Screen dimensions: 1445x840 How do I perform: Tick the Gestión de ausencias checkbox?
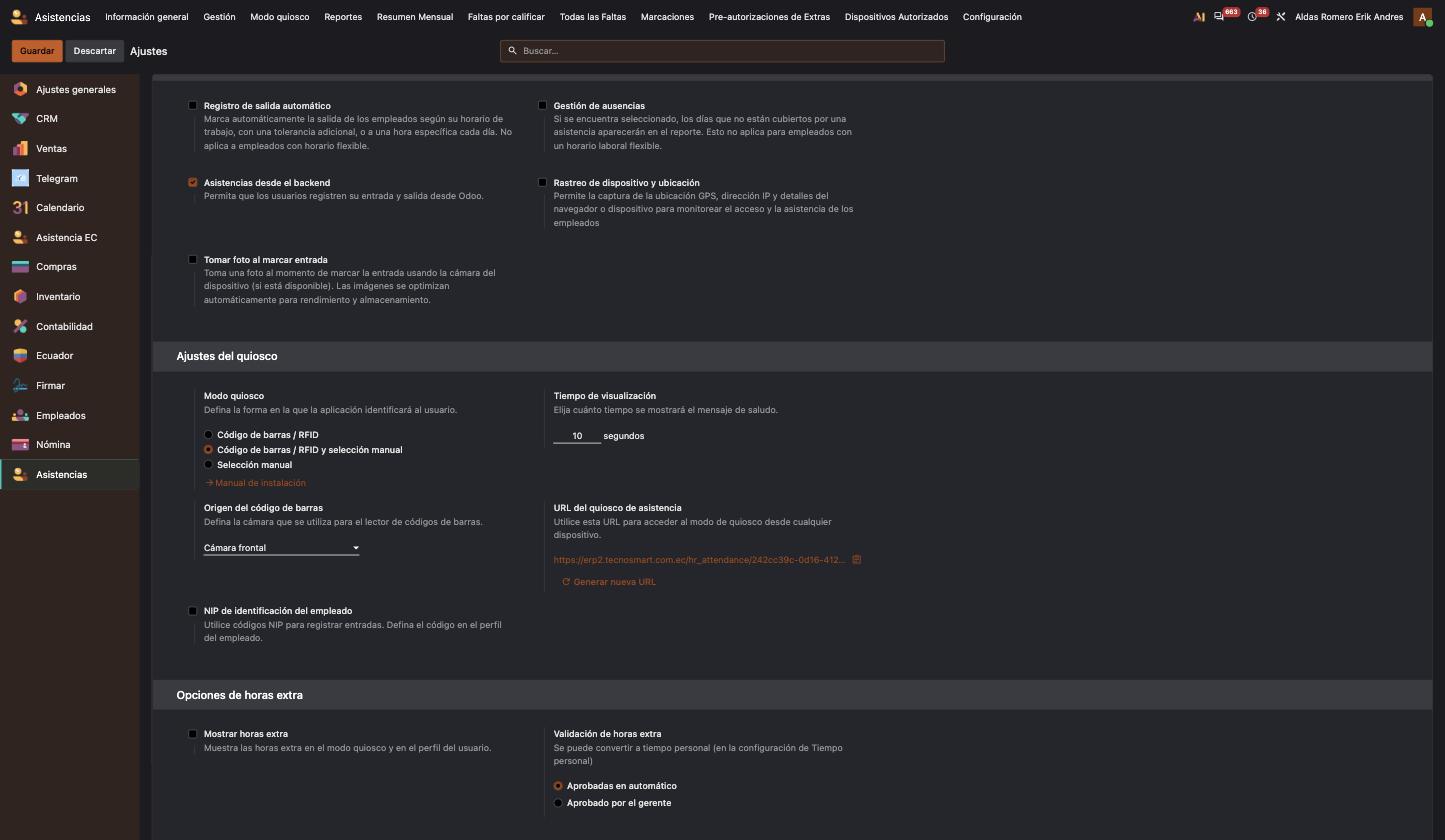click(x=543, y=105)
